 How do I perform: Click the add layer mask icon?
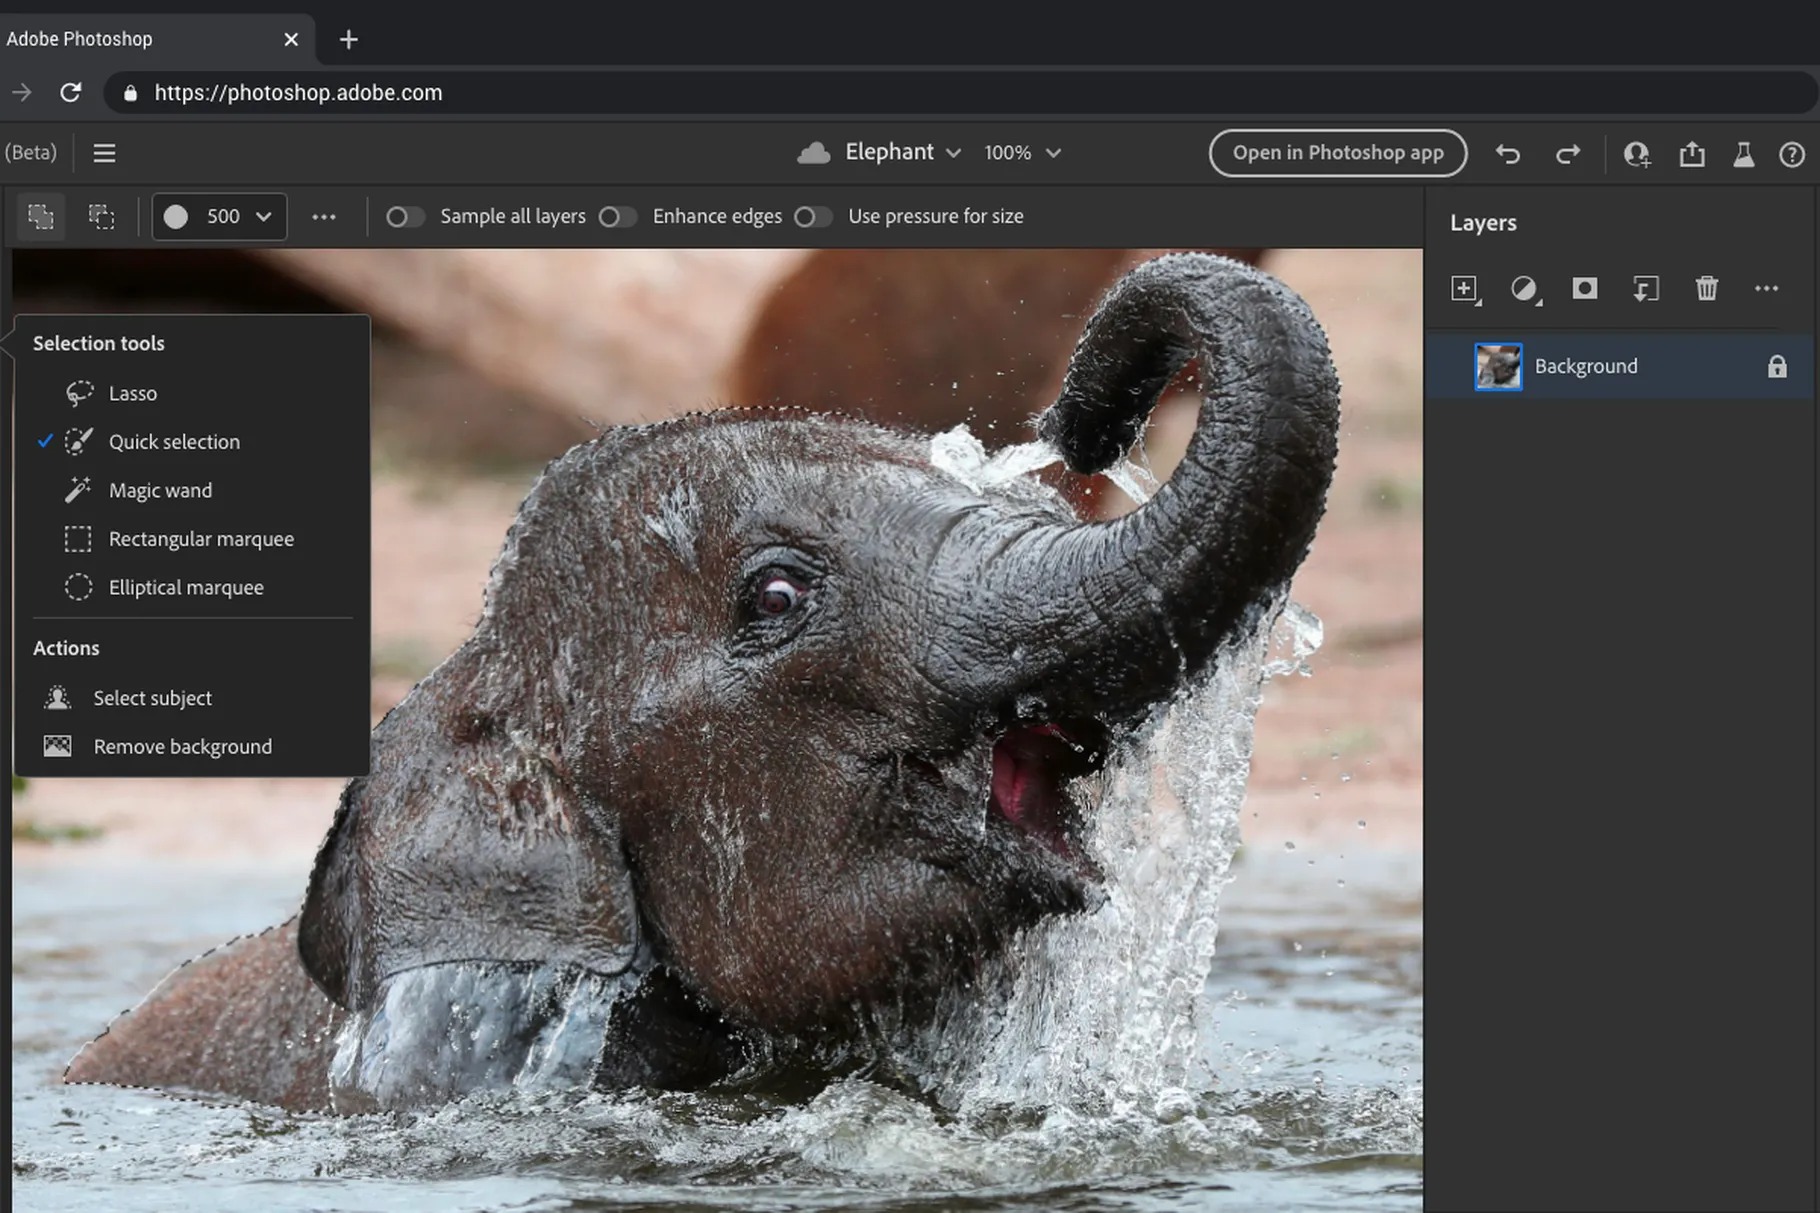coord(1585,289)
